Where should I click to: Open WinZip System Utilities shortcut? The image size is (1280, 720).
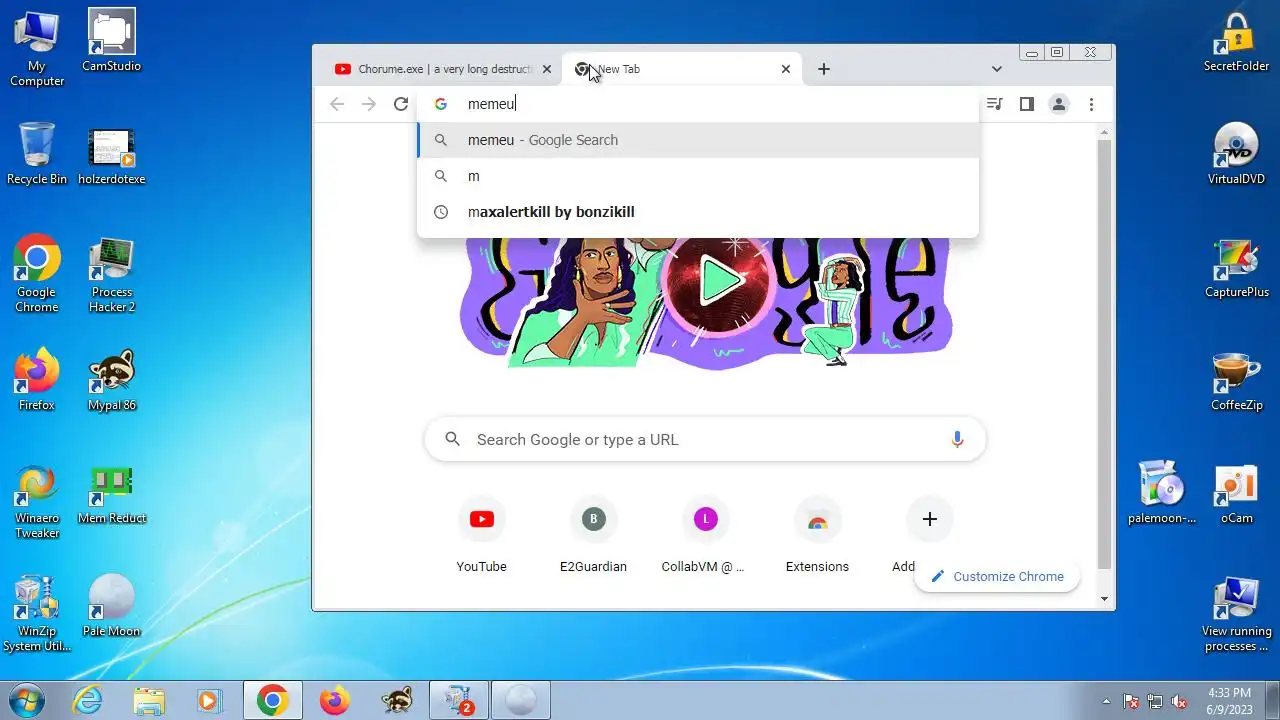[37, 614]
